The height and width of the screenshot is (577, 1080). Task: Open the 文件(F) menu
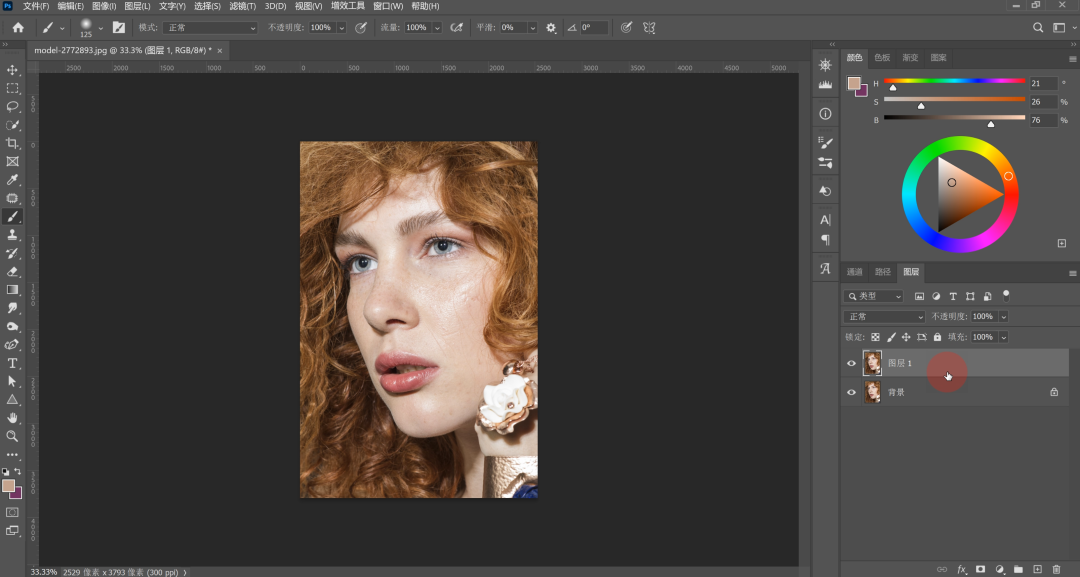36,6
